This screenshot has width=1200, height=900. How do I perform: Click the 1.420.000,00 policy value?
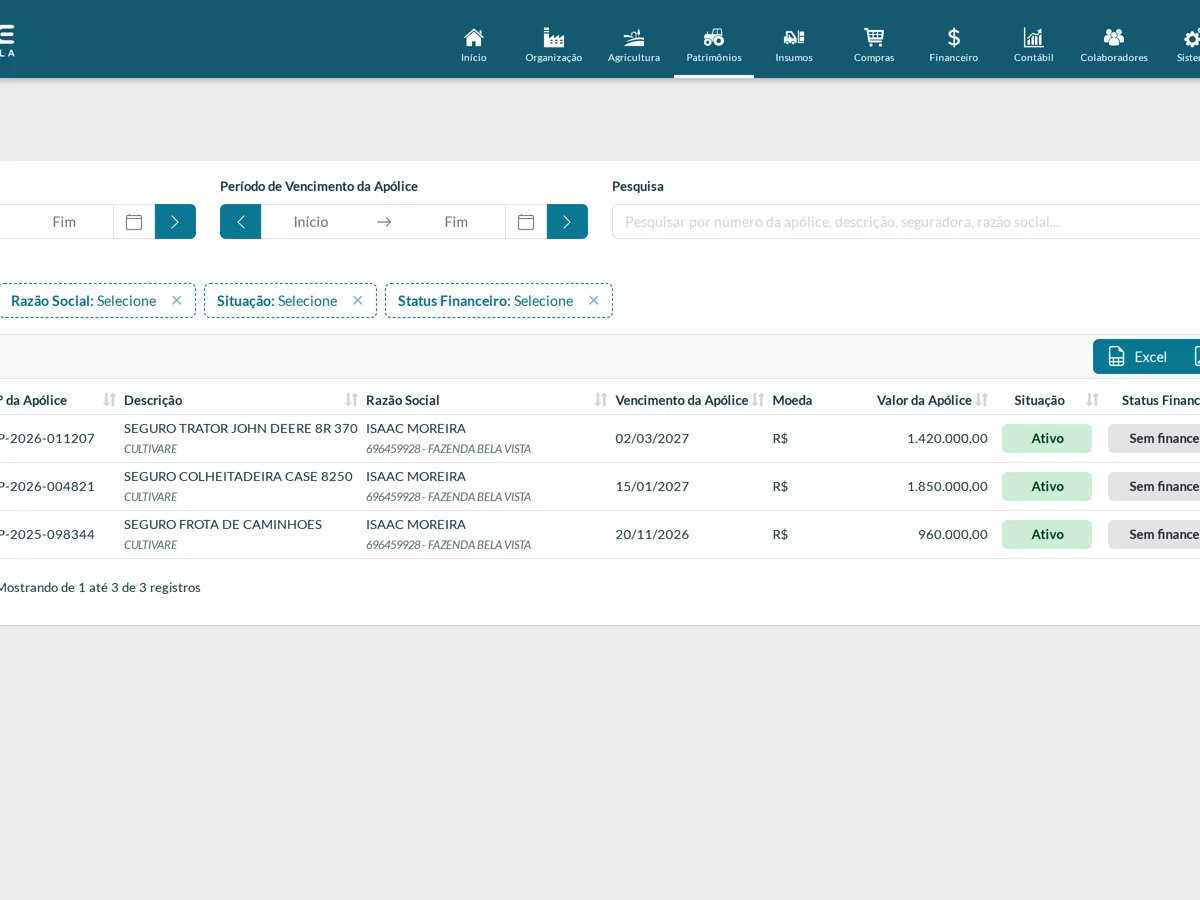947,438
